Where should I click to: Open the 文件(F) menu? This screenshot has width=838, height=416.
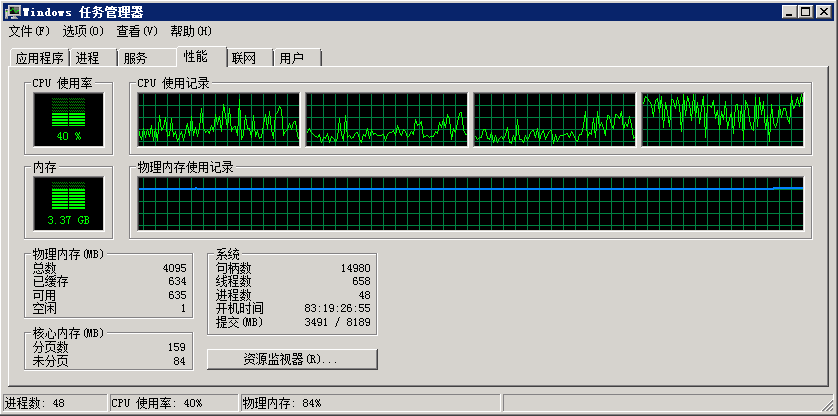pos(29,32)
